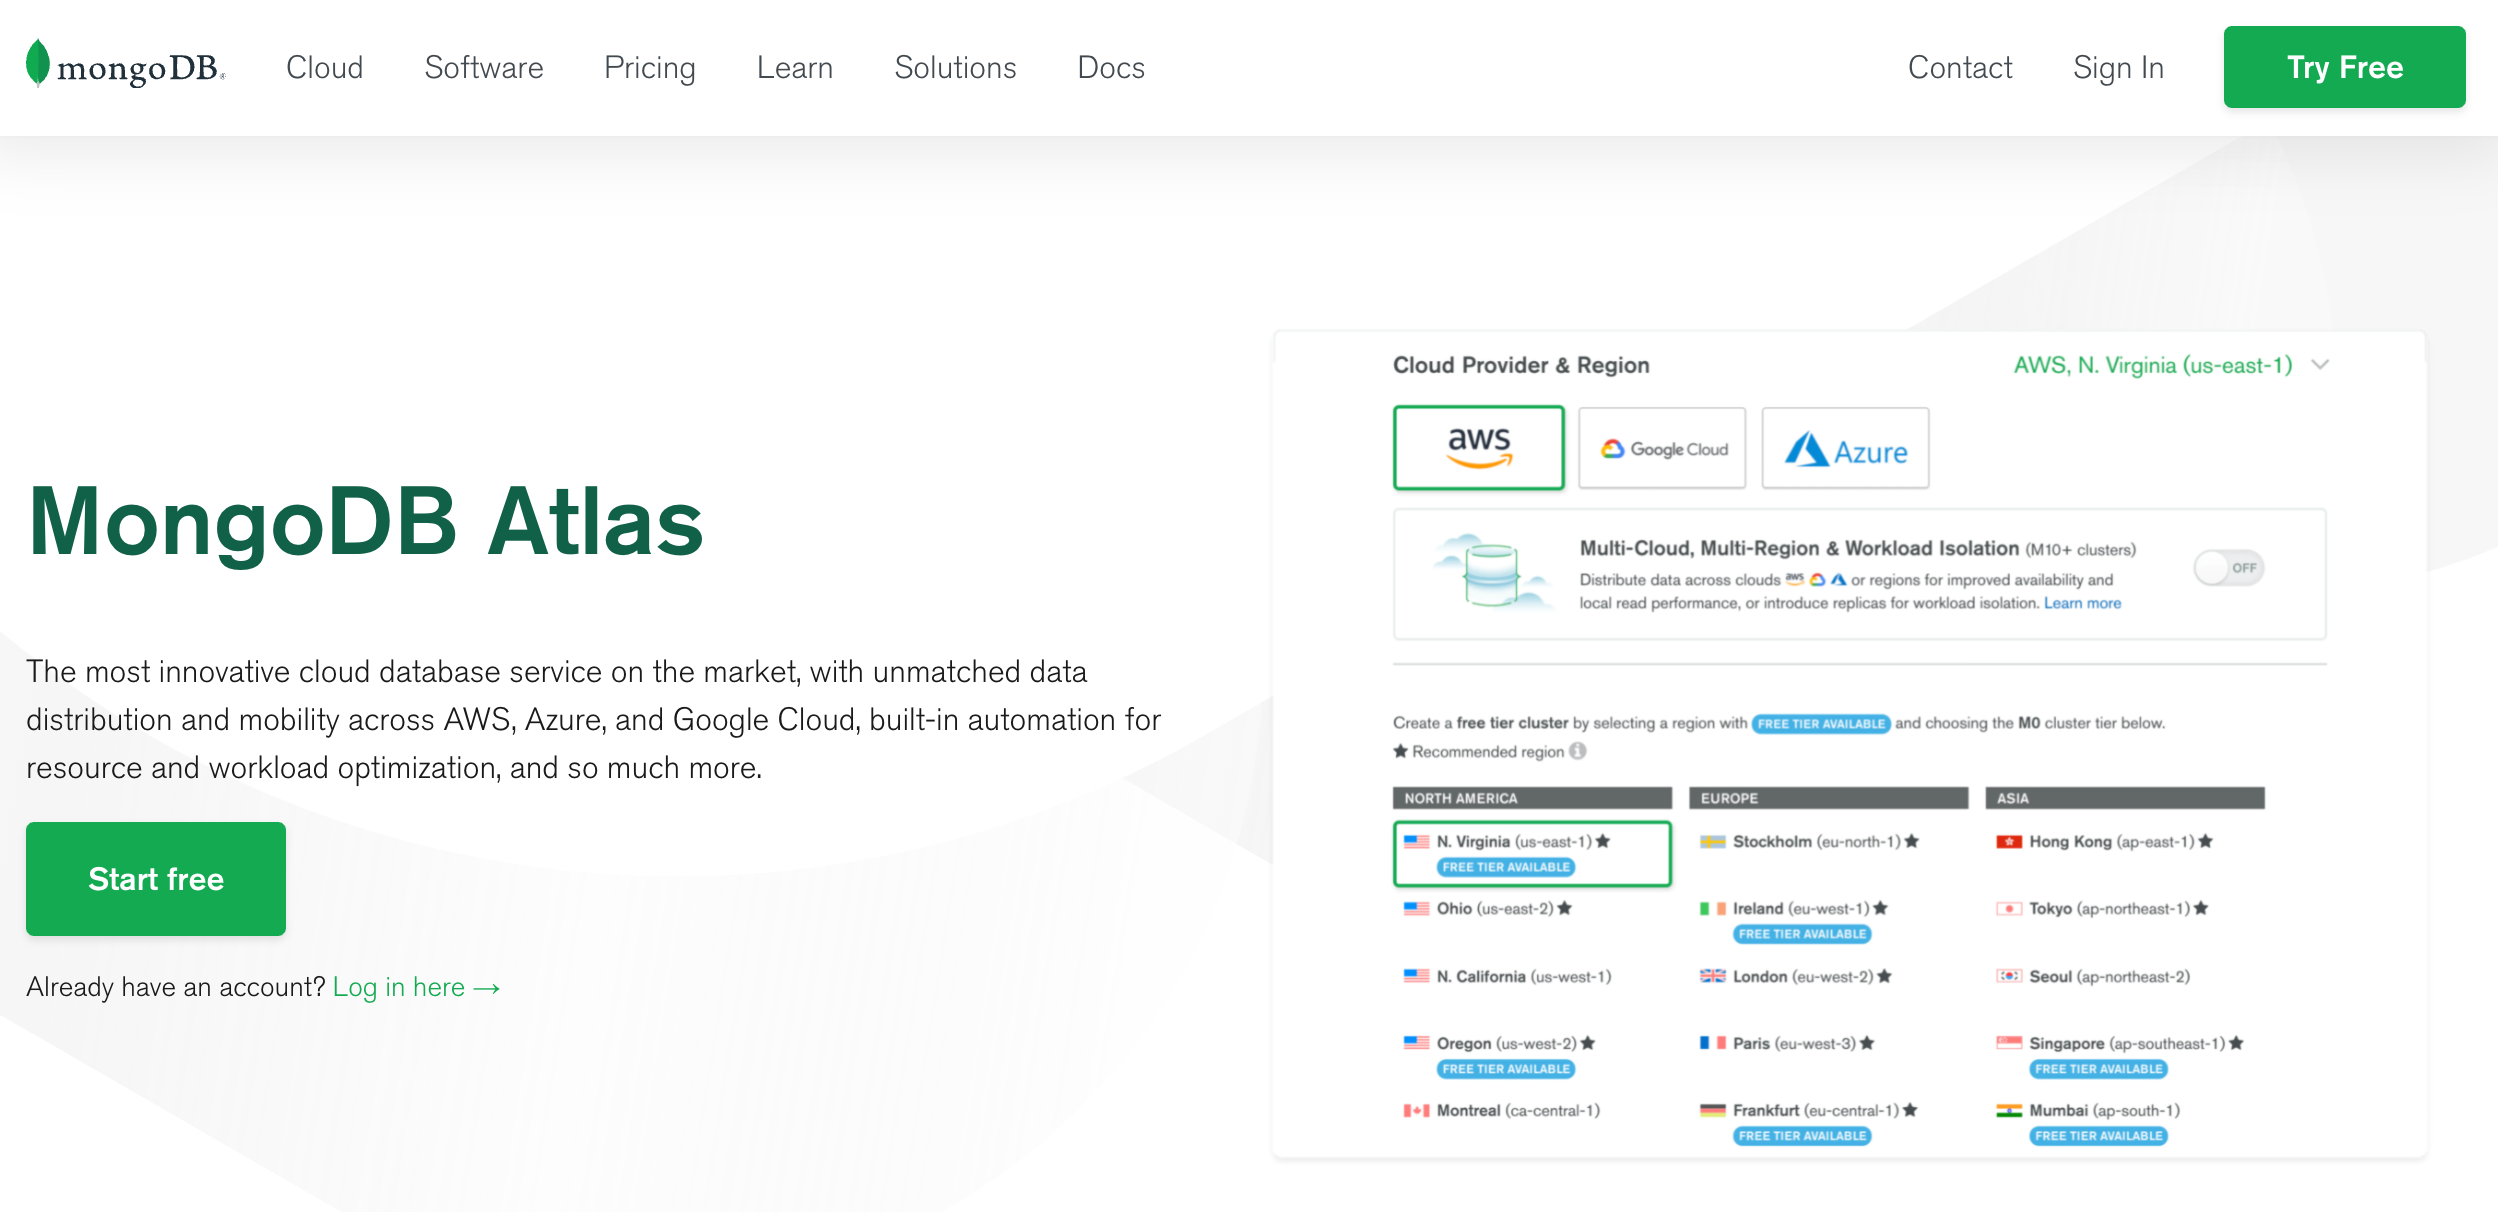Open the AWS N. Virginia region dropdown
This screenshot has height=1212, width=2498.
click(2152, 366)
